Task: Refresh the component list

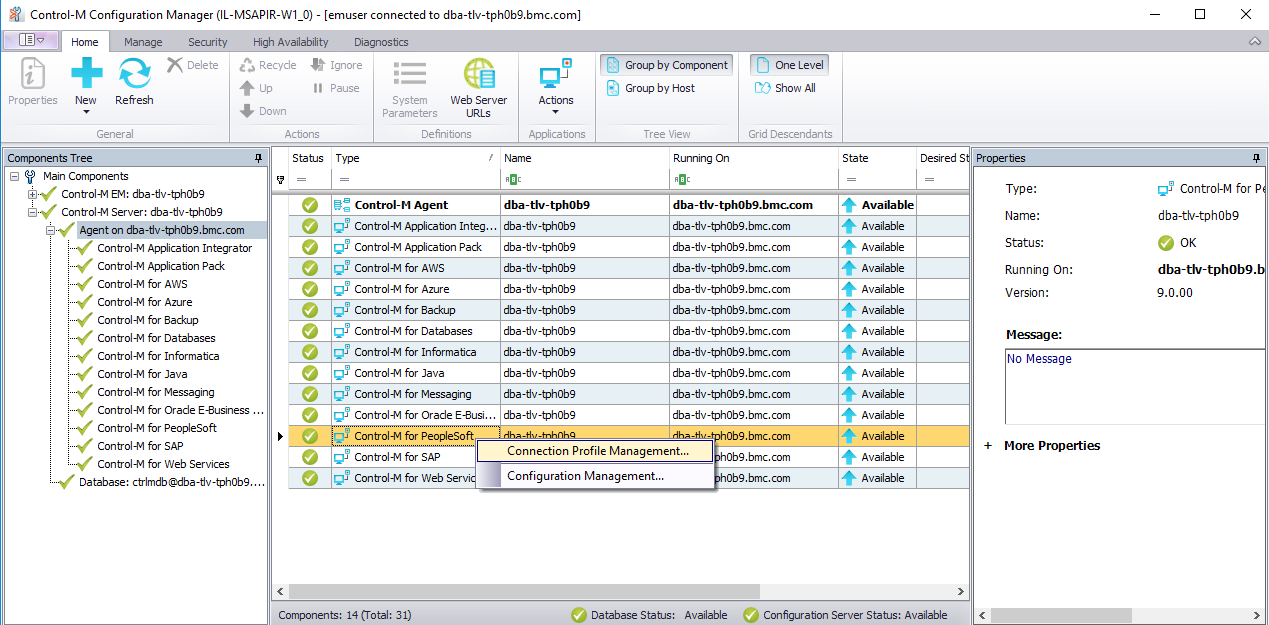Action: click(134, 82)
